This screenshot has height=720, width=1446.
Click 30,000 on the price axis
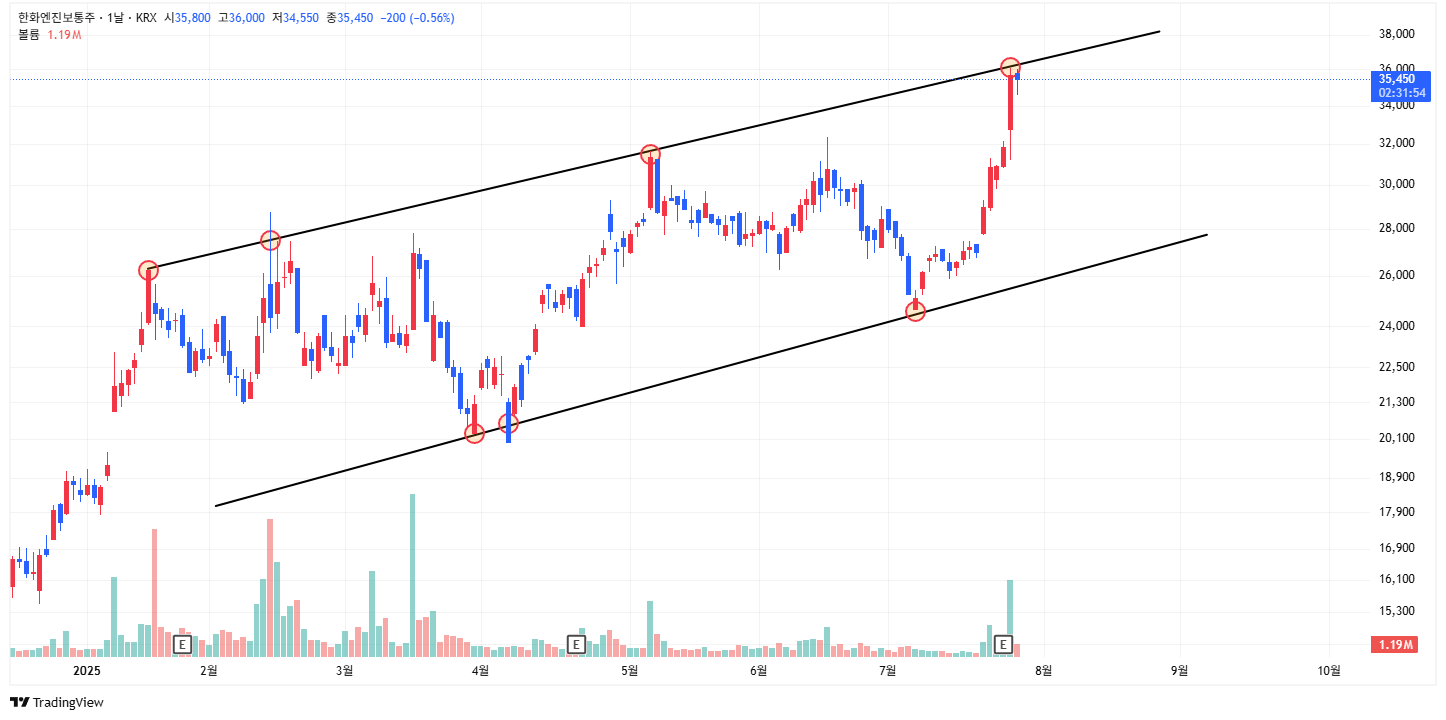click(x=1396, y=184)
